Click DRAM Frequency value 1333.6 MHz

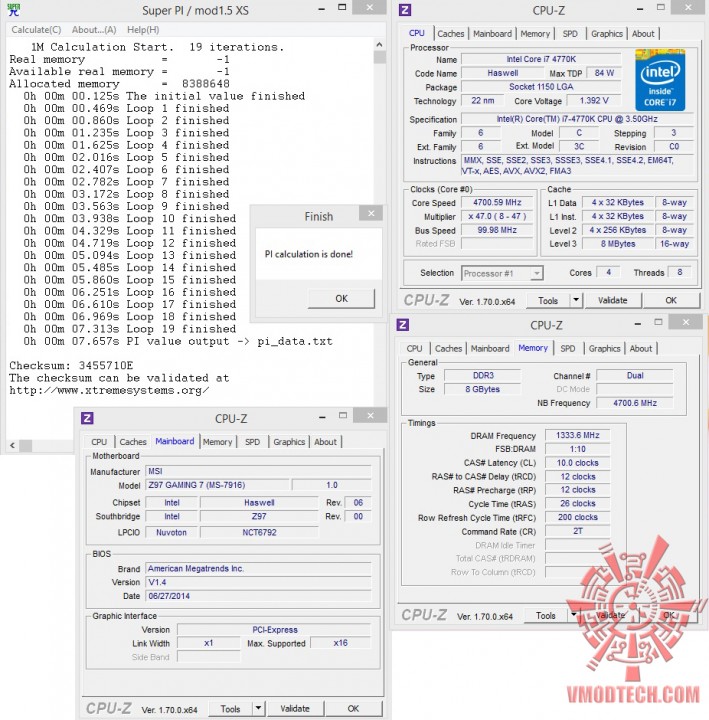pyautogui.click(x=578, y=435)
